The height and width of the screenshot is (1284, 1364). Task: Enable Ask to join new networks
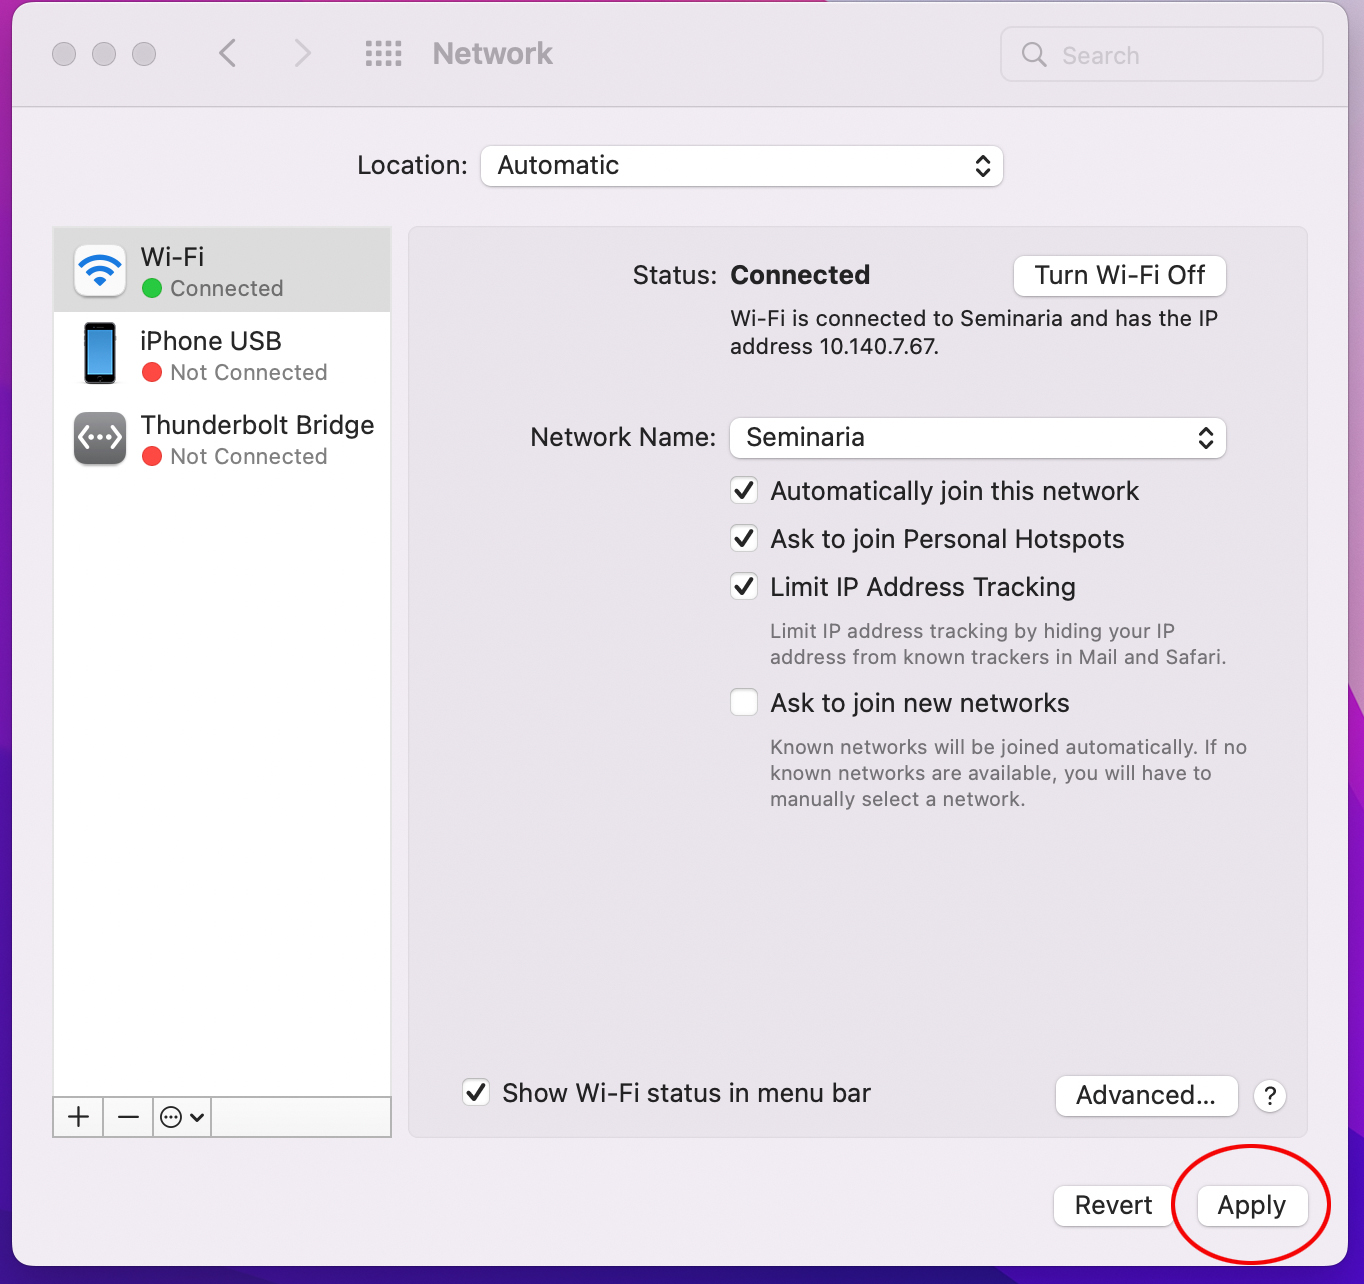(743, 702)
